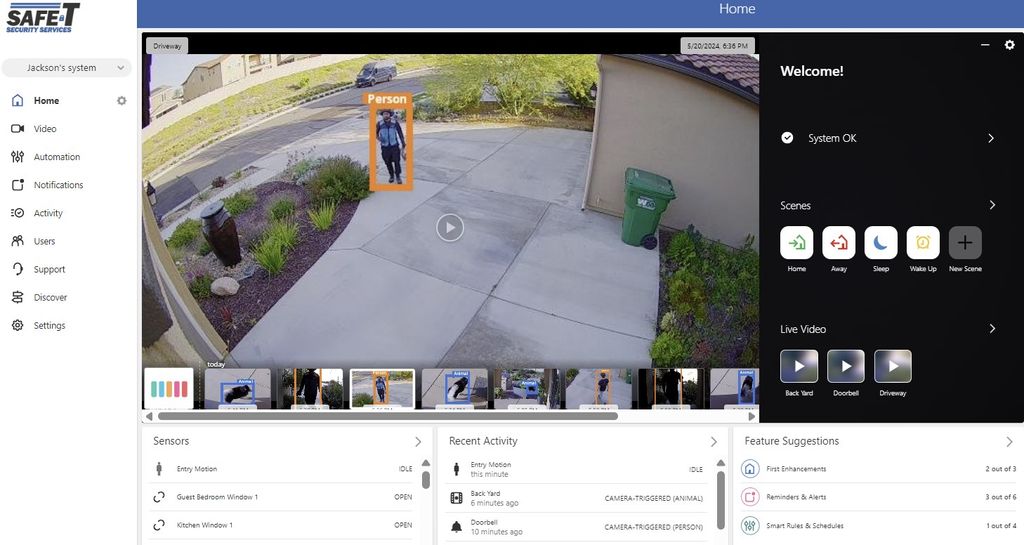Open welcome panel settings gear
The height and width of the screenshot is (545, 1024).
[x=1009, y=45]
